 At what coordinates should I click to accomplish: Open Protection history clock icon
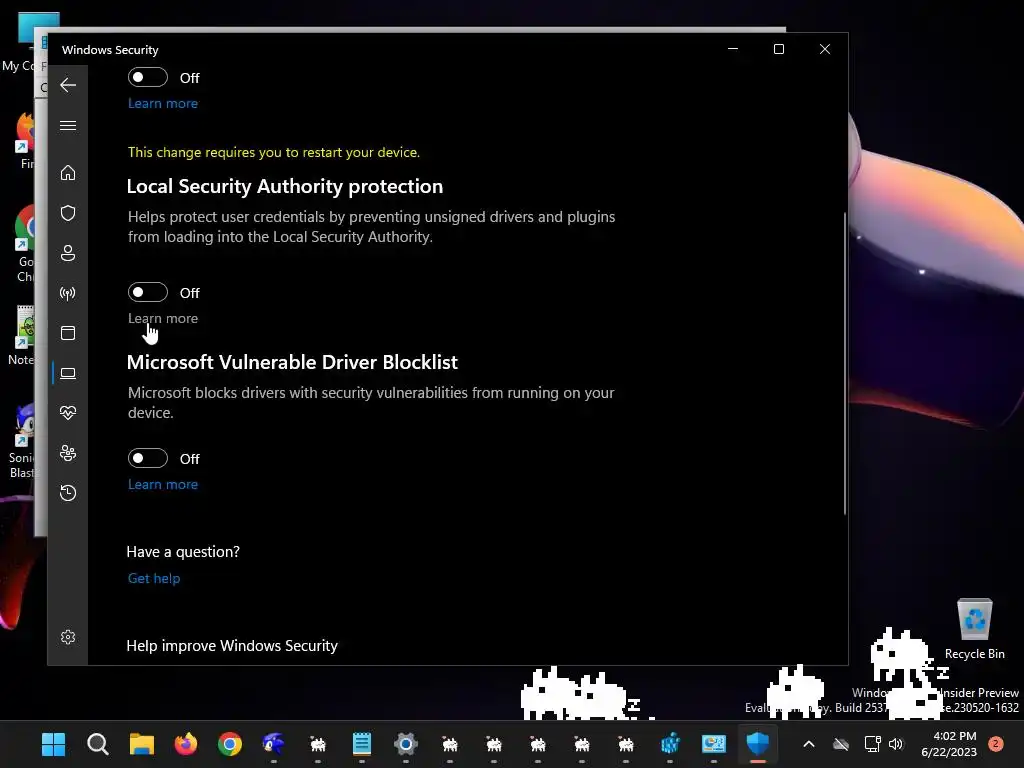(x=68, y=492)
